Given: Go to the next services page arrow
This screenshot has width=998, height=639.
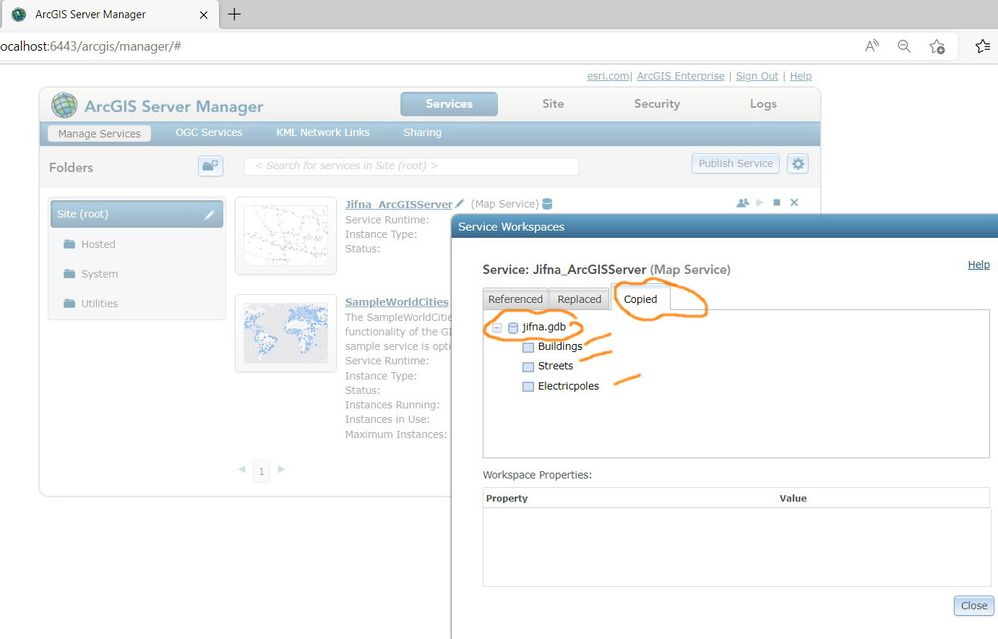Looking at the screenshot, I should coord(281,470).
